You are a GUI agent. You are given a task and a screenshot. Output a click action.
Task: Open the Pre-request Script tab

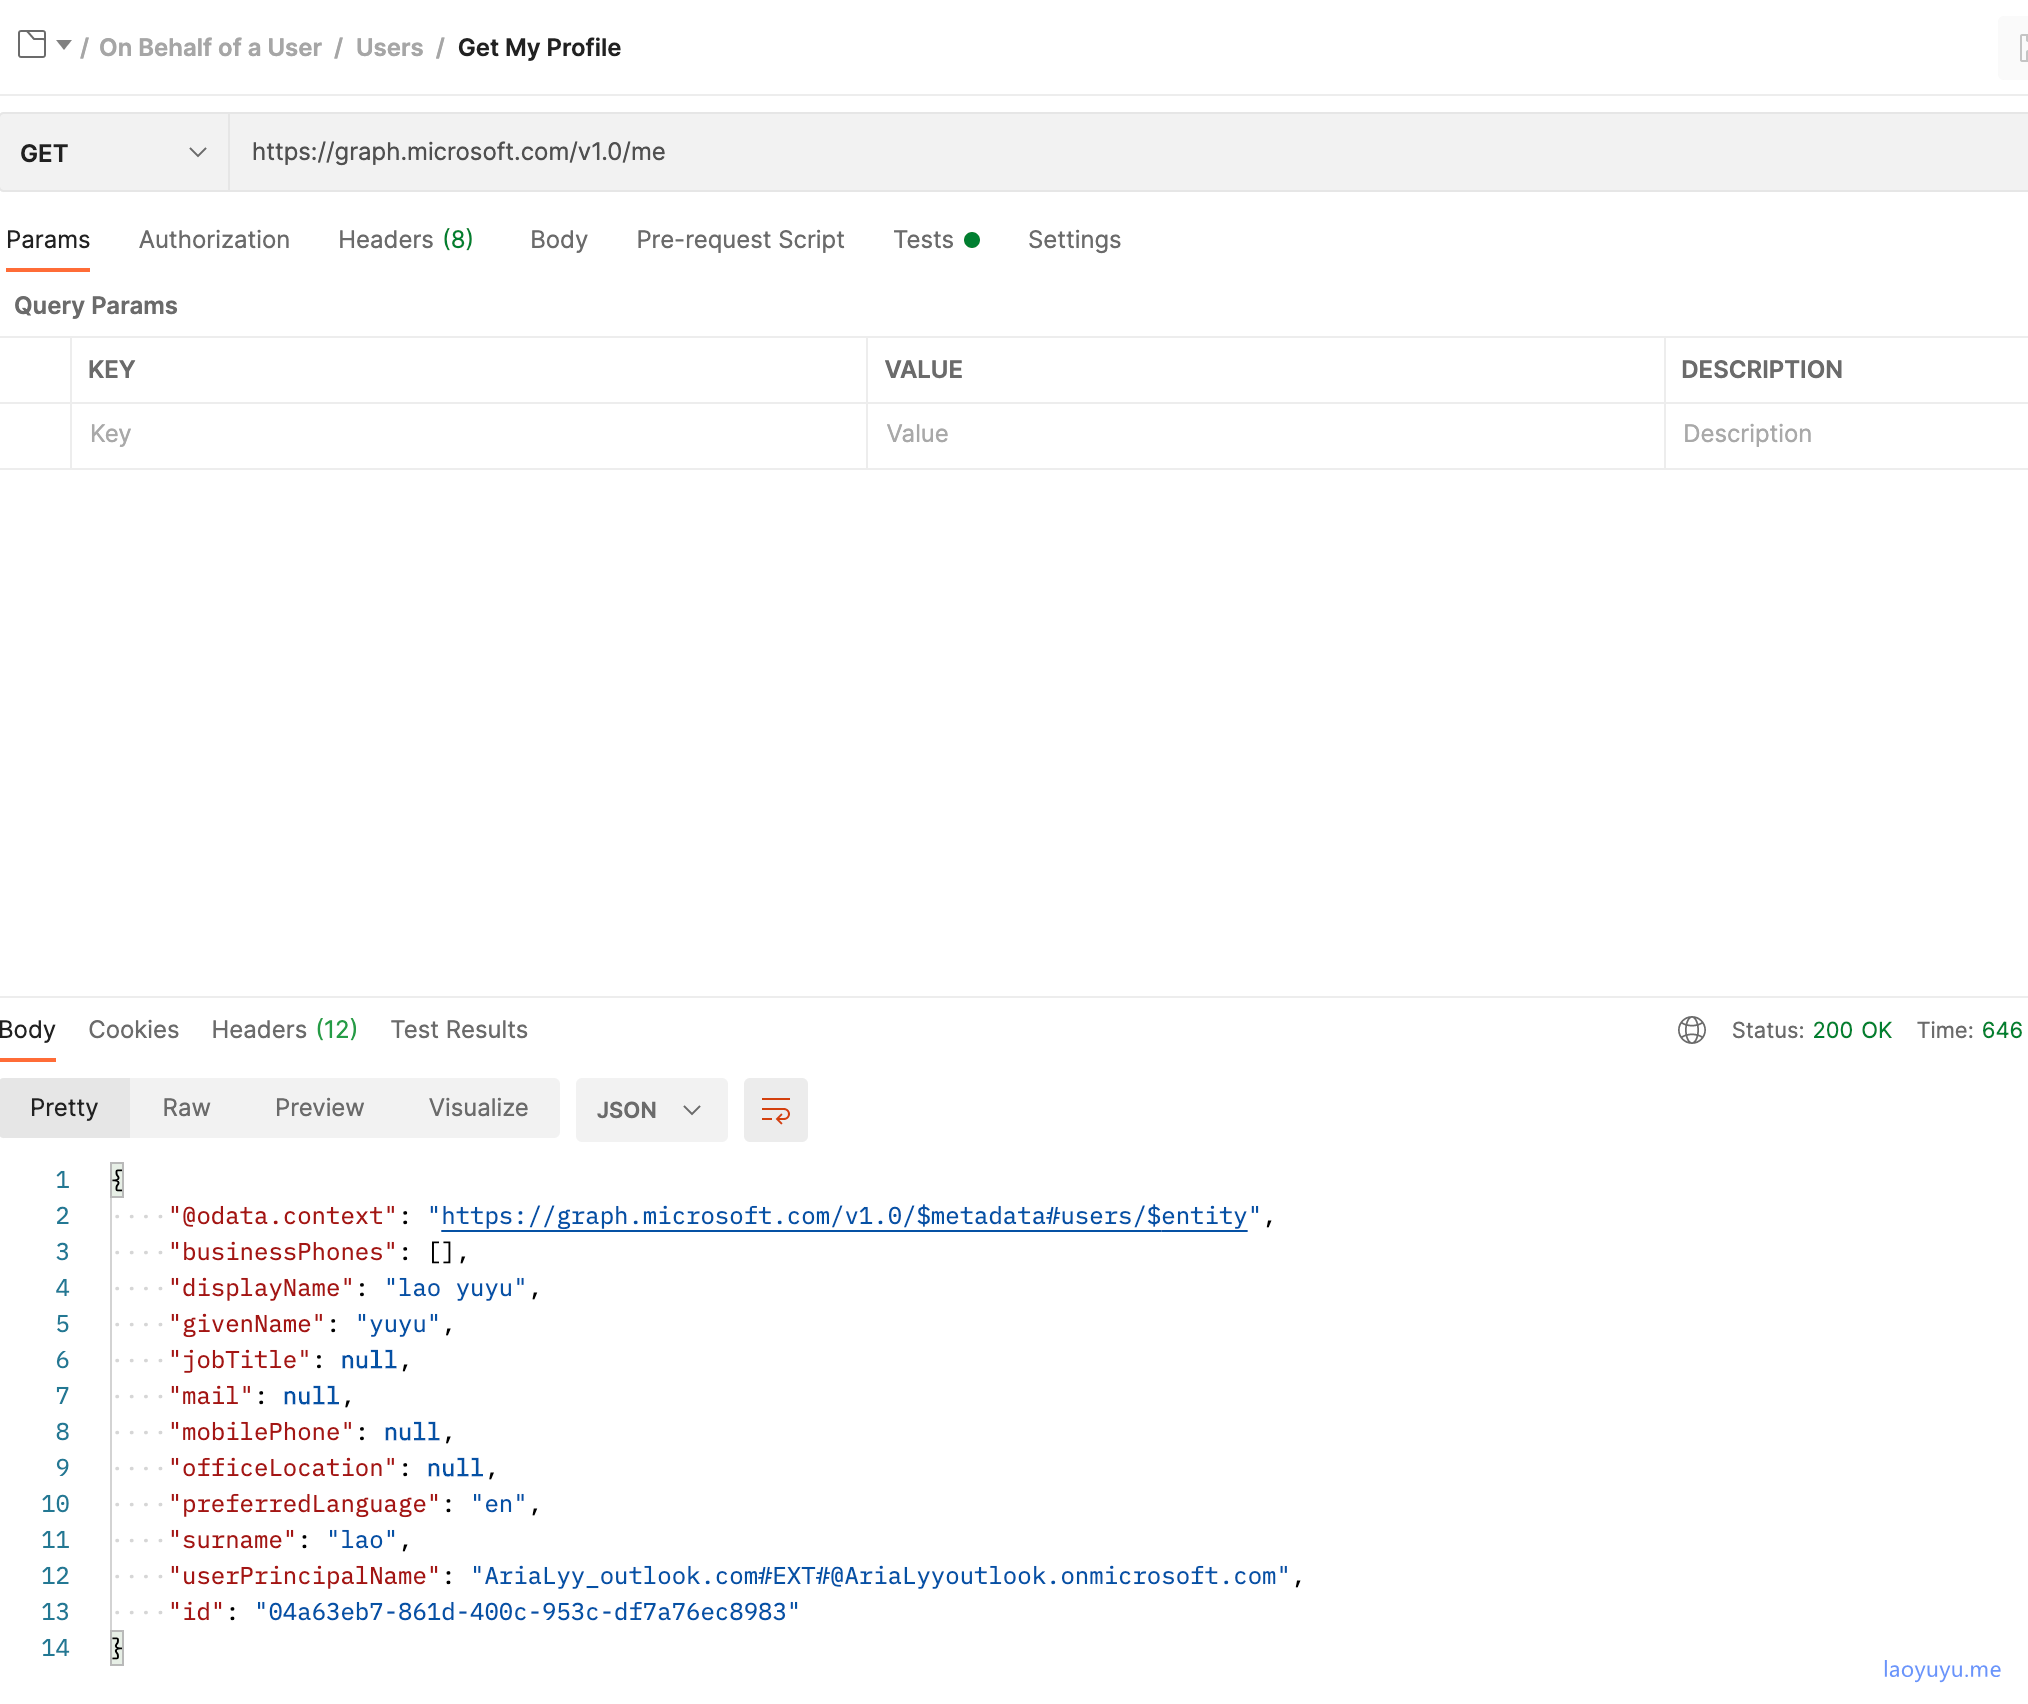coord(740,240)
